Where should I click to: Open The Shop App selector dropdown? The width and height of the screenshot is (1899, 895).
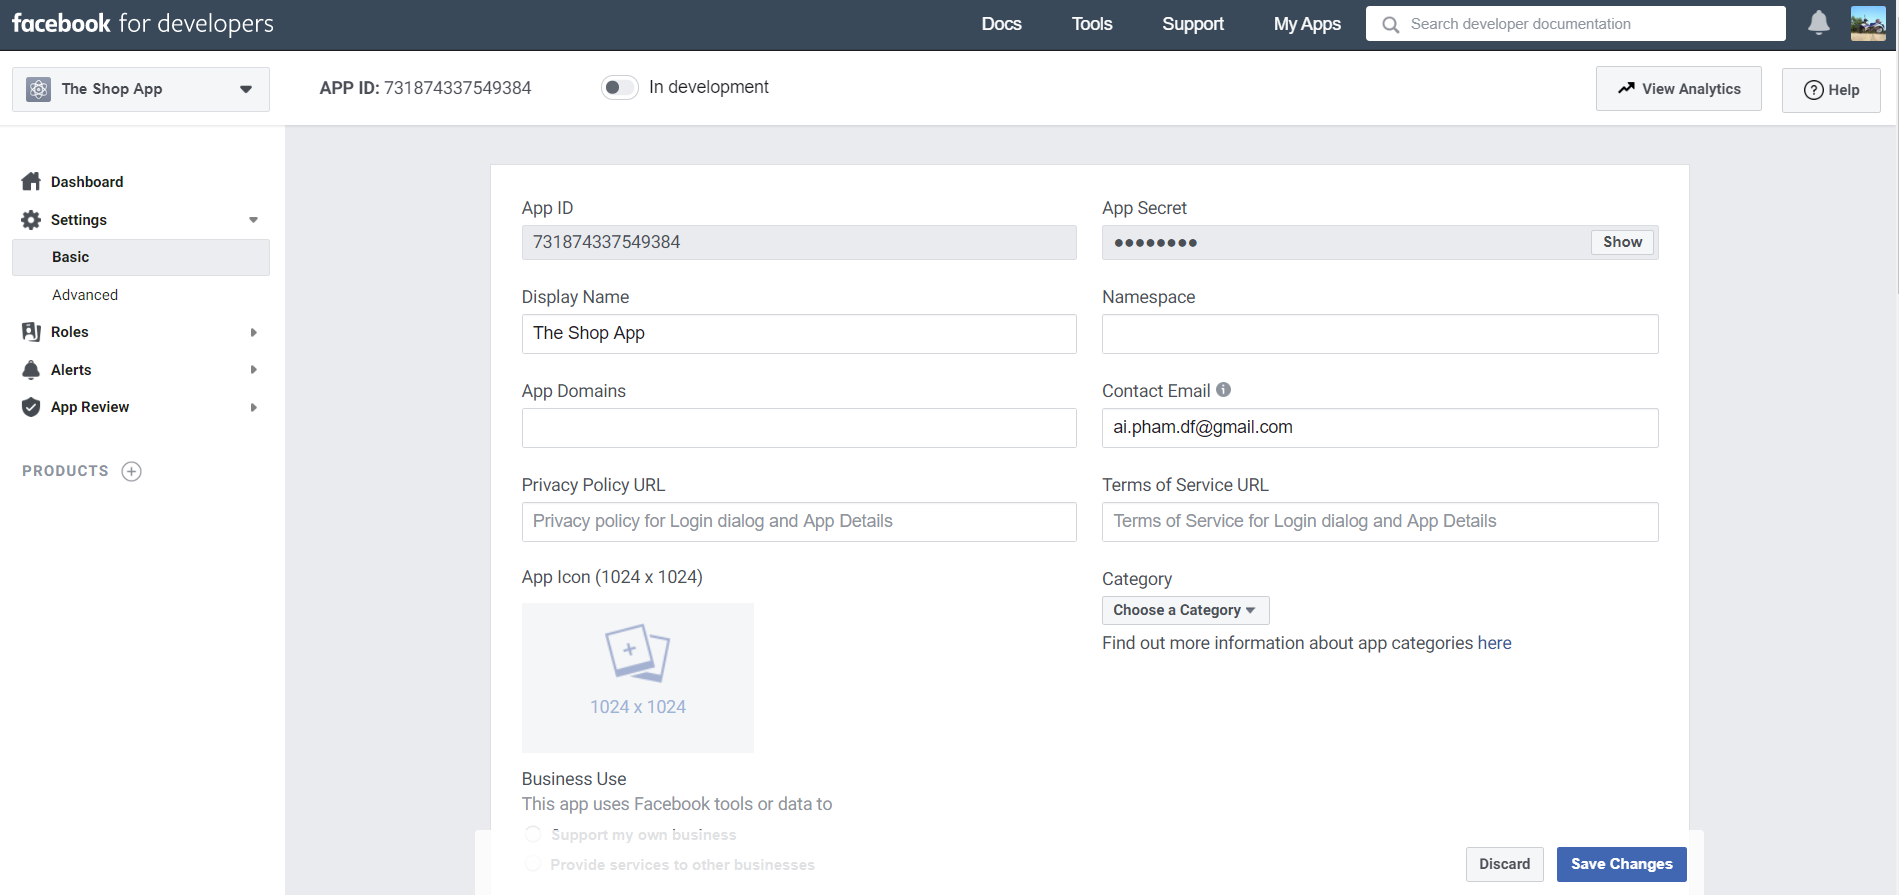pos(141,89)
